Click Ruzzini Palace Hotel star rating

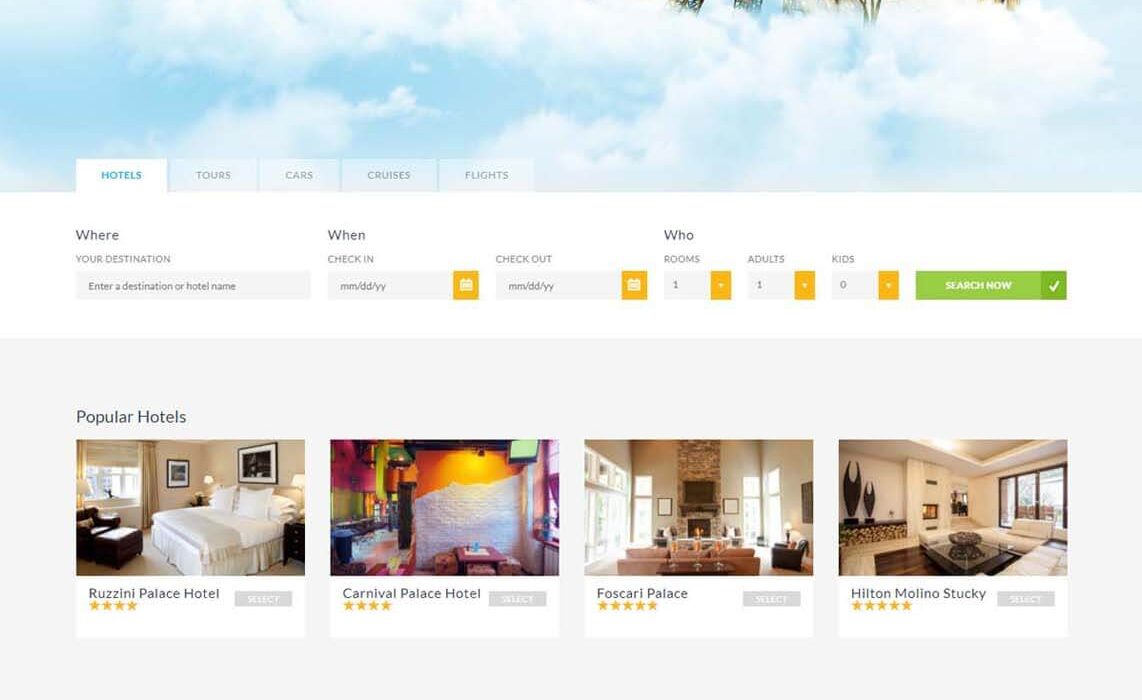click(113, 605)
